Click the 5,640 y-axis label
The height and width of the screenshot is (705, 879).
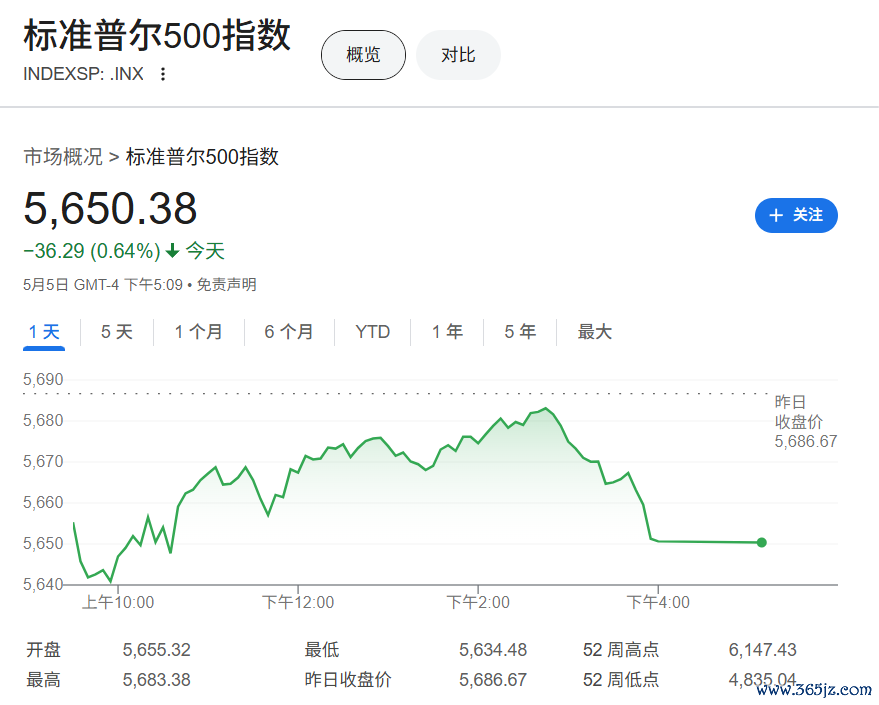[43, 585]
